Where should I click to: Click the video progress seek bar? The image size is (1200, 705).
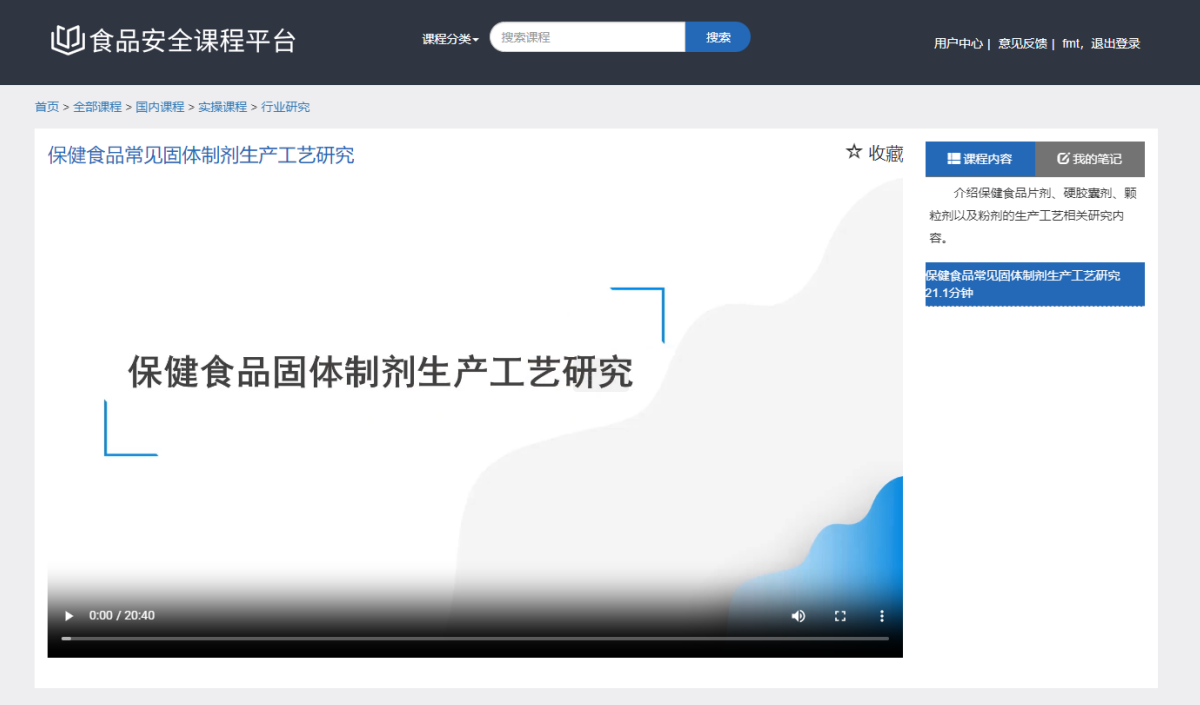(x=475, y=638)
